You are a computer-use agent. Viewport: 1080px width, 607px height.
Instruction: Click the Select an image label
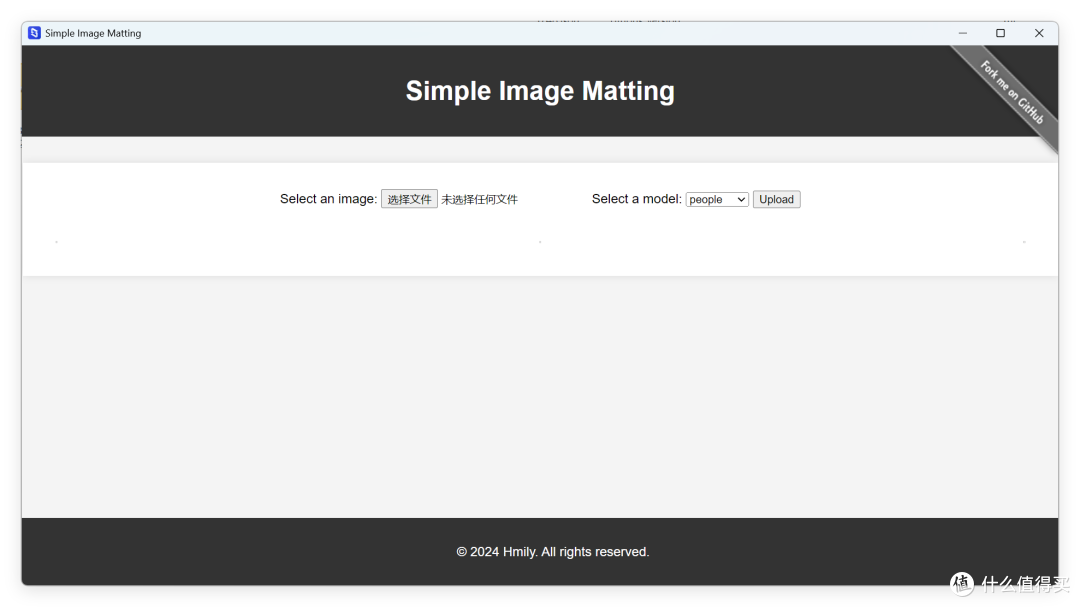pos(329,199)
